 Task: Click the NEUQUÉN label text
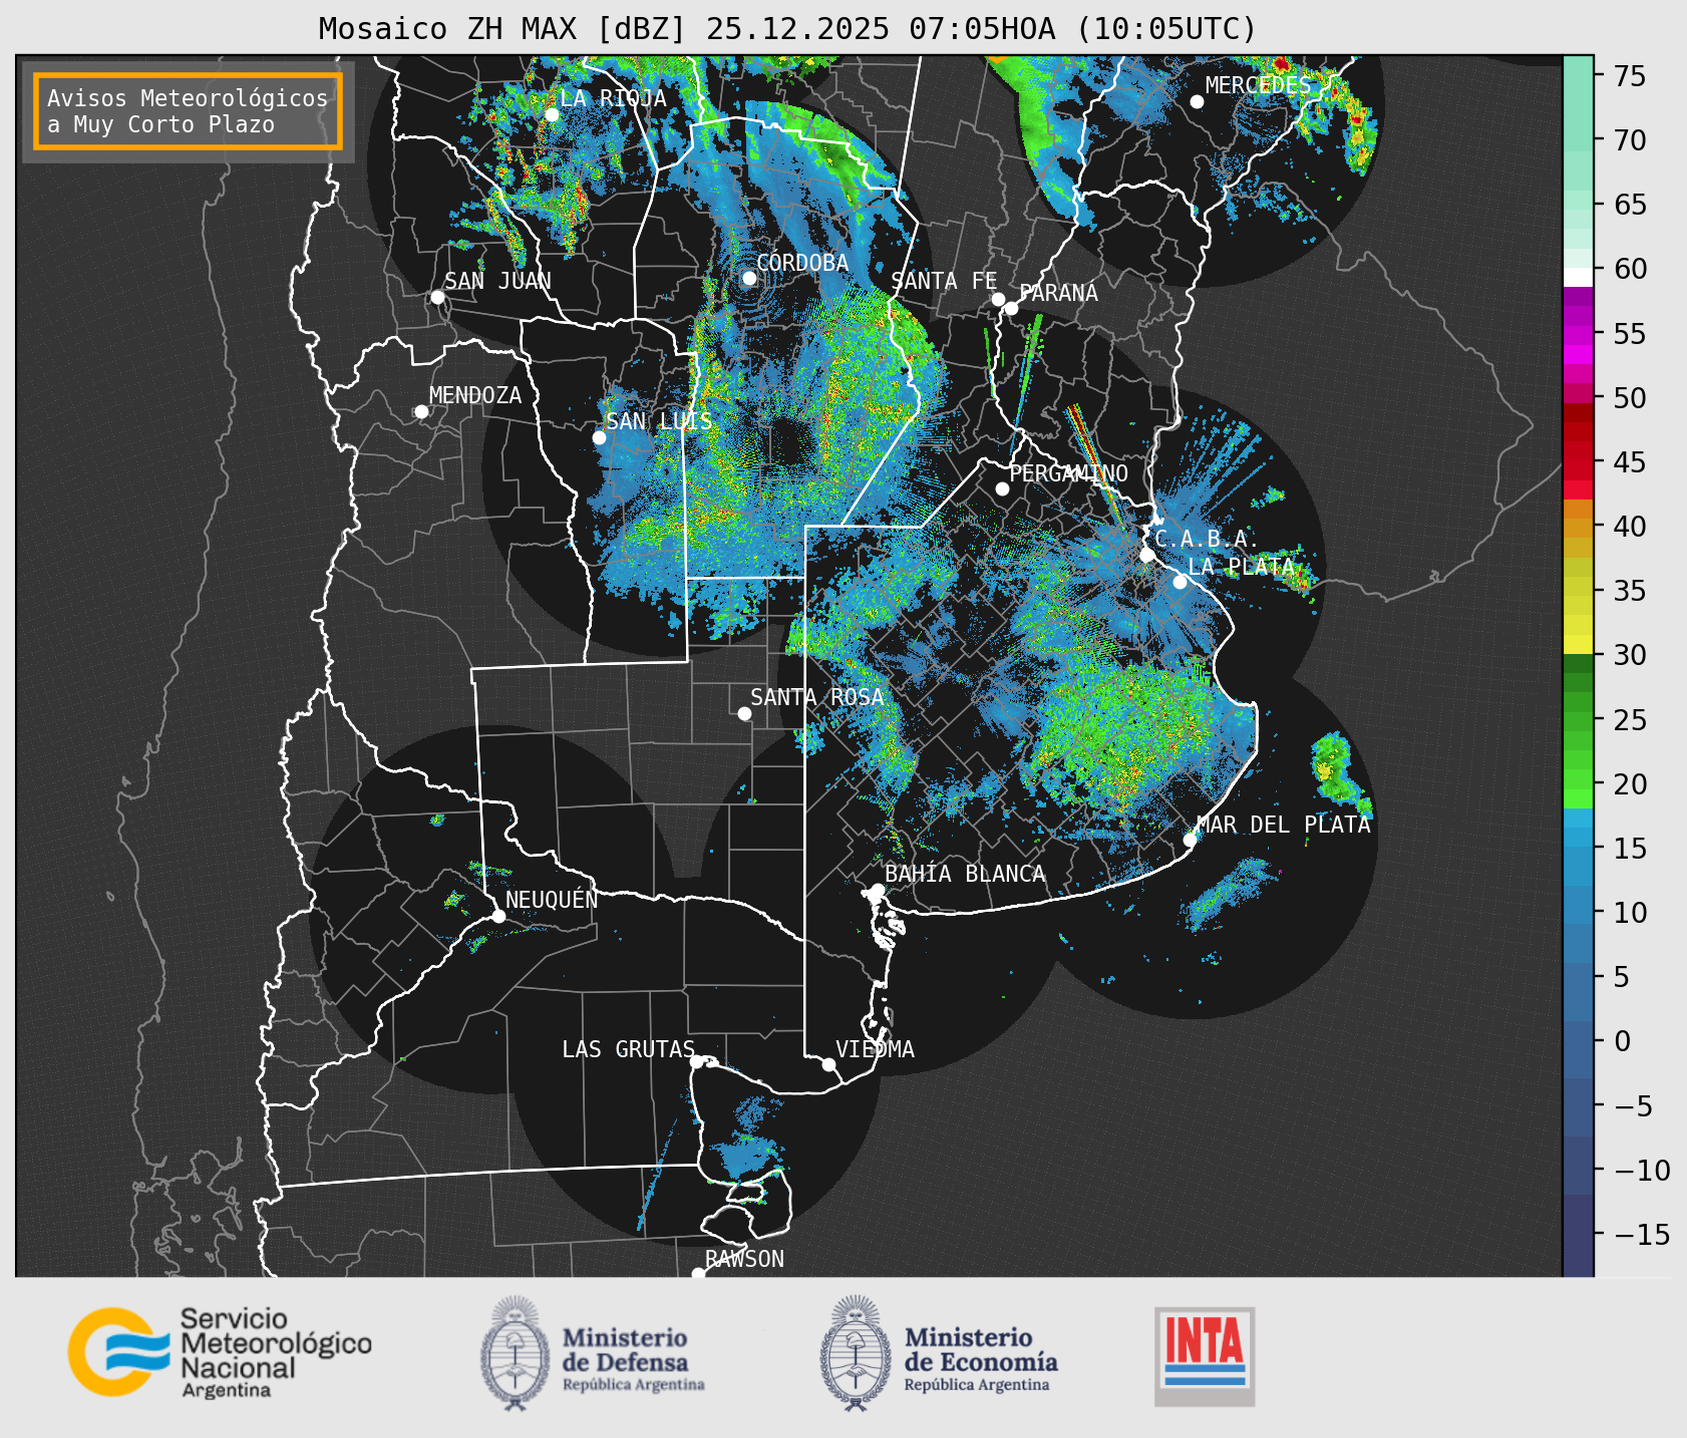click(x=551, y=899)
